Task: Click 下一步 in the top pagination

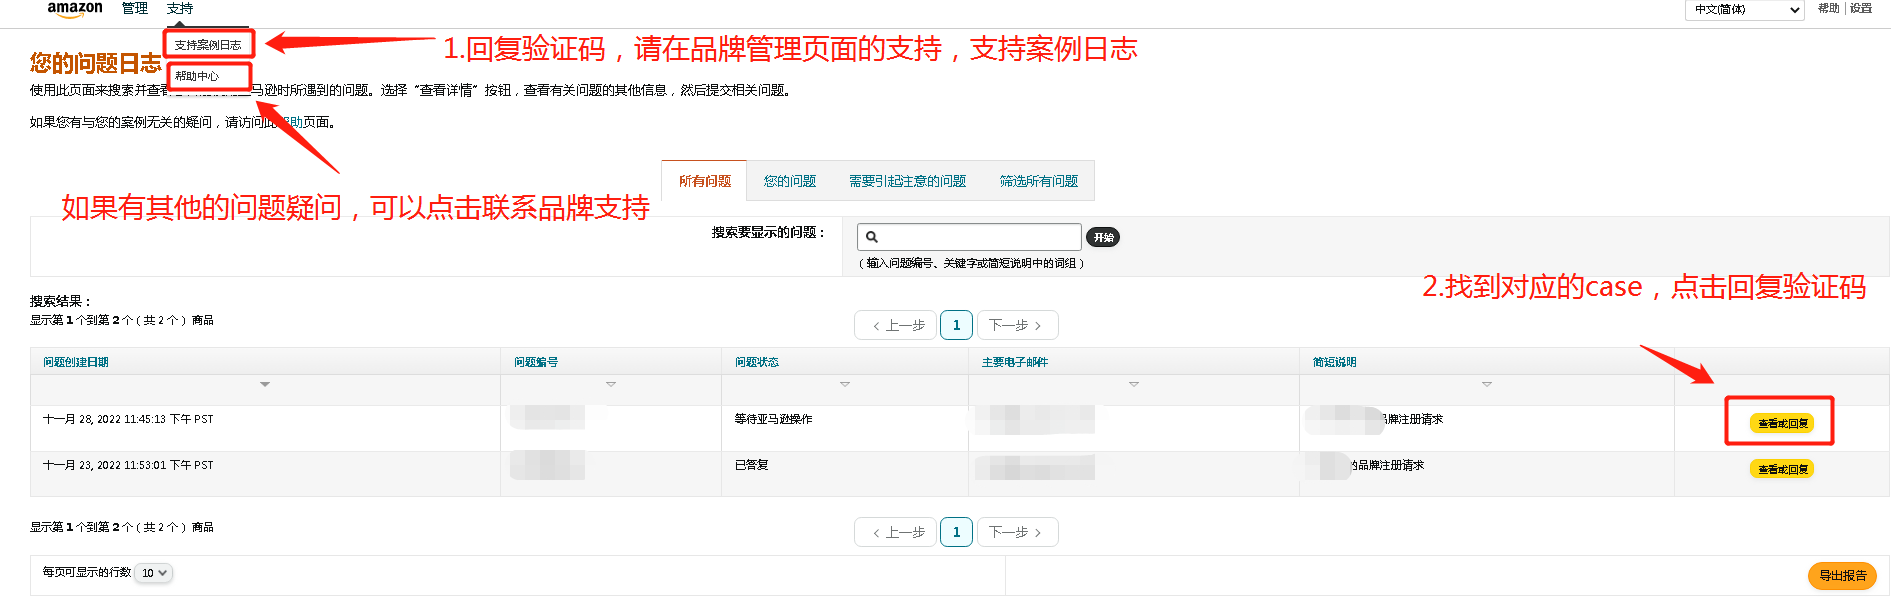Action: point(1016,325)
